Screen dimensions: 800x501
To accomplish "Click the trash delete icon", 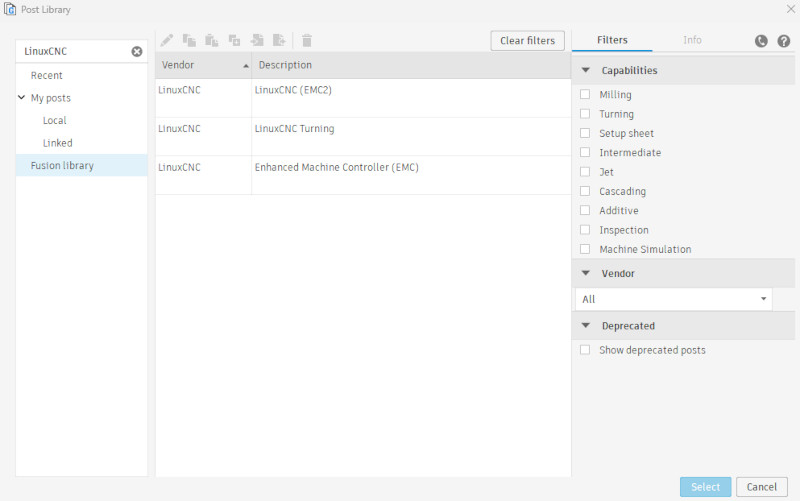I will (307, 40).
